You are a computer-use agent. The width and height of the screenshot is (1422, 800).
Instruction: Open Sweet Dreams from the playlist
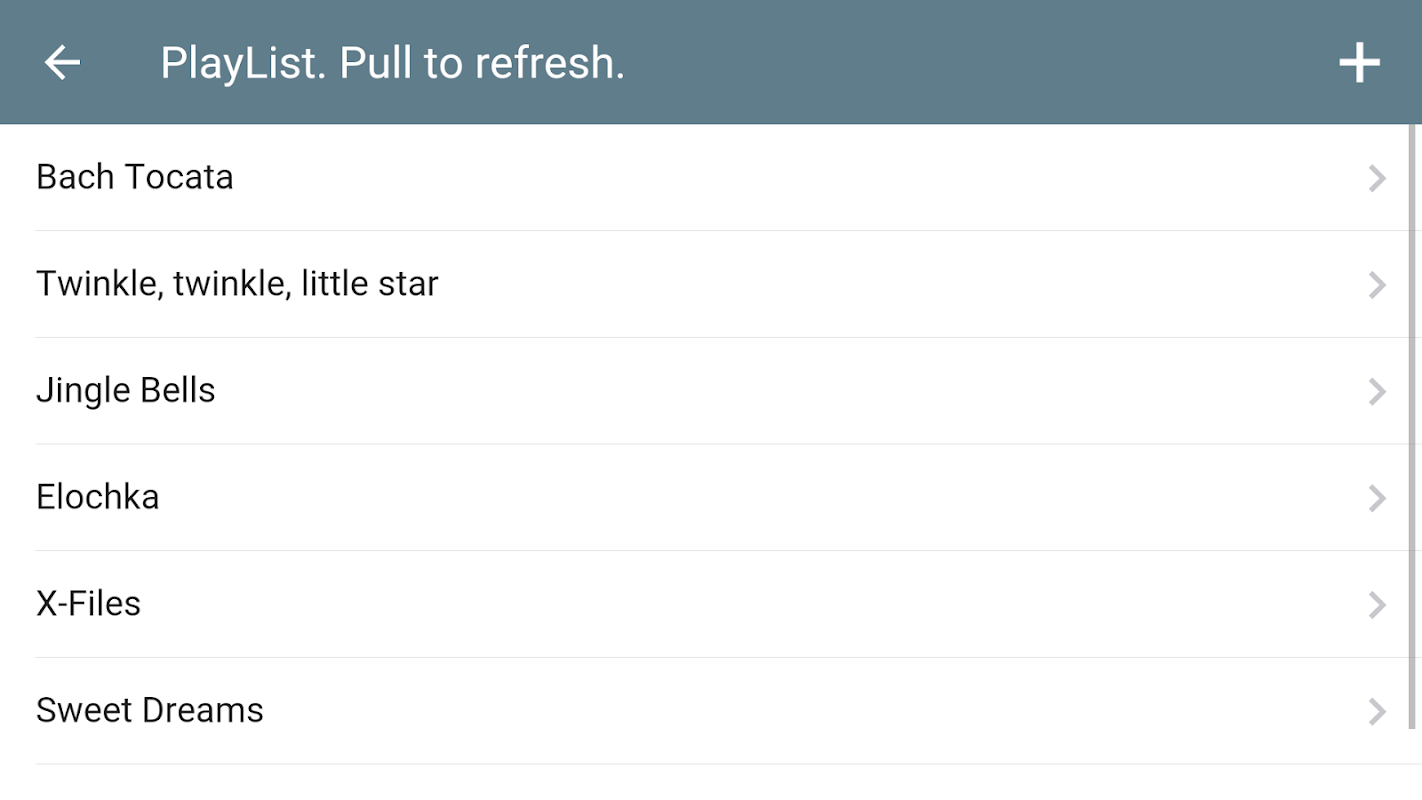pyautogui.click(x=150, y=710)
